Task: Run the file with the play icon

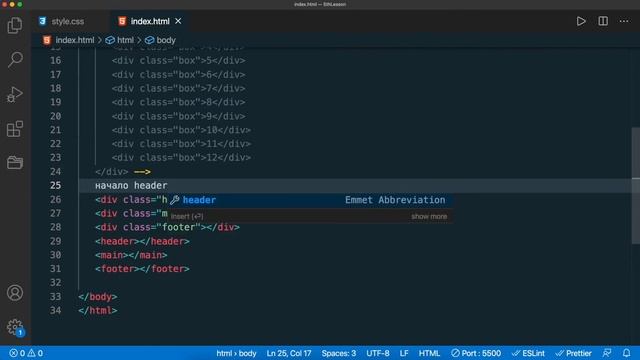Action: [x=581, y=21]
